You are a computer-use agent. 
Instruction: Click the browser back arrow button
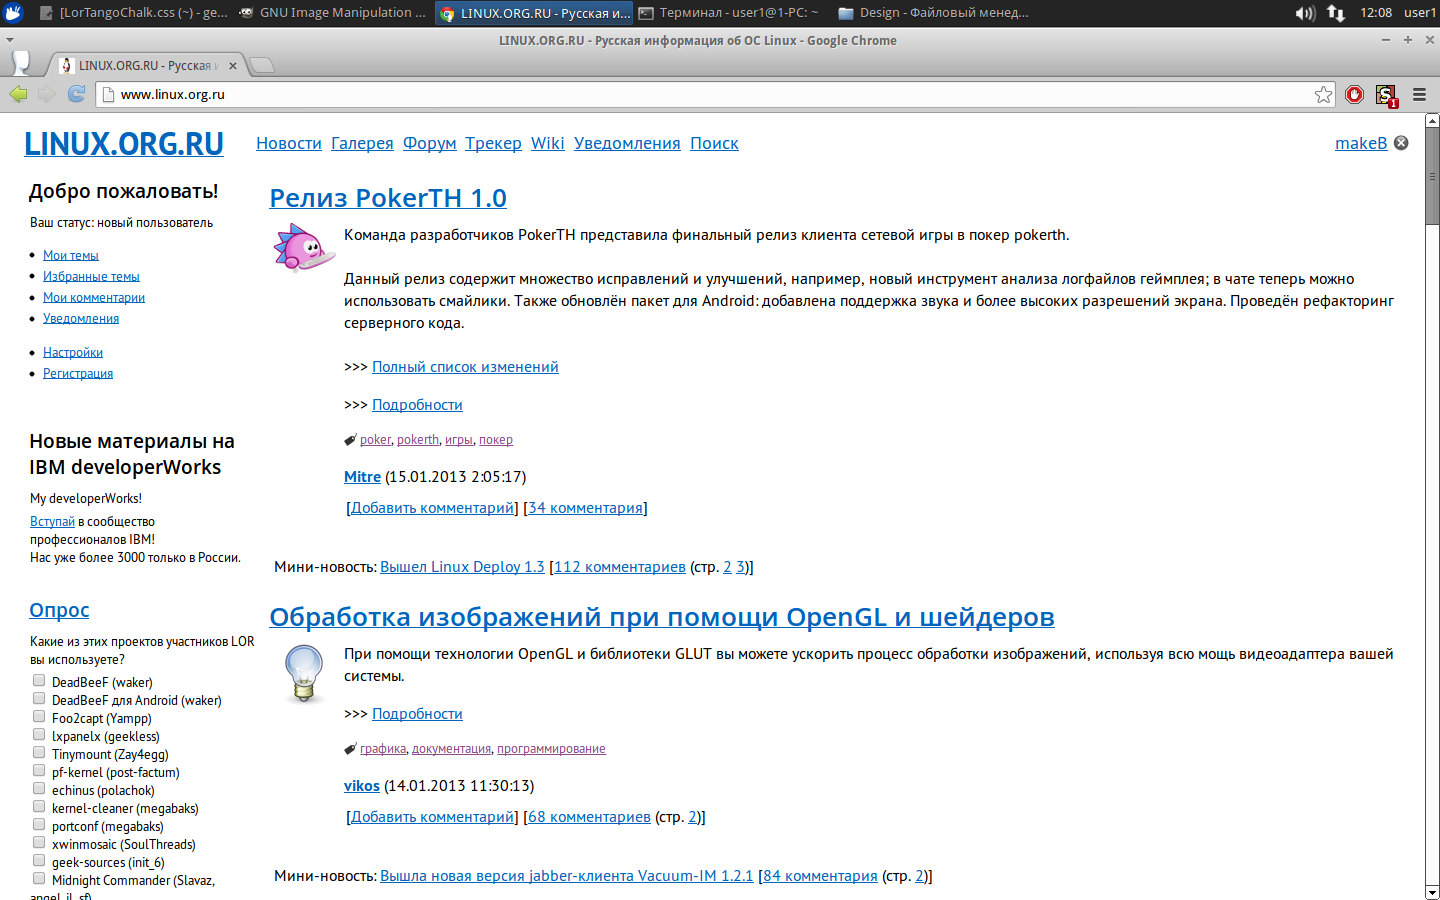pos(18,94)
